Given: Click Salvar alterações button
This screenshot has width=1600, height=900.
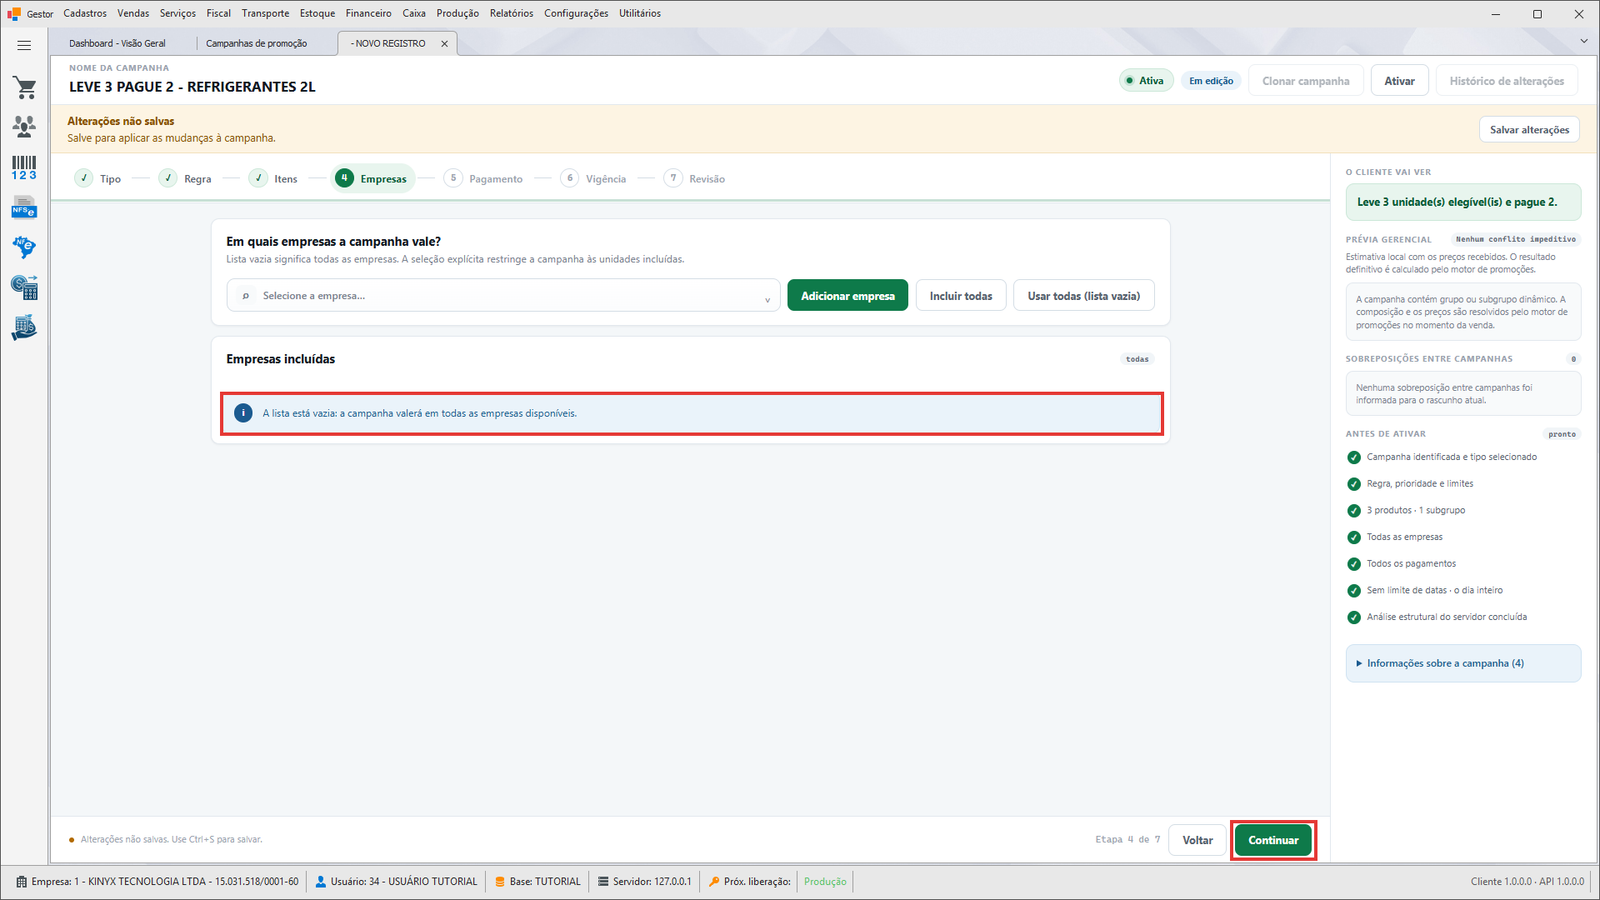Looking at the screenshot, I should point(1529,130).
